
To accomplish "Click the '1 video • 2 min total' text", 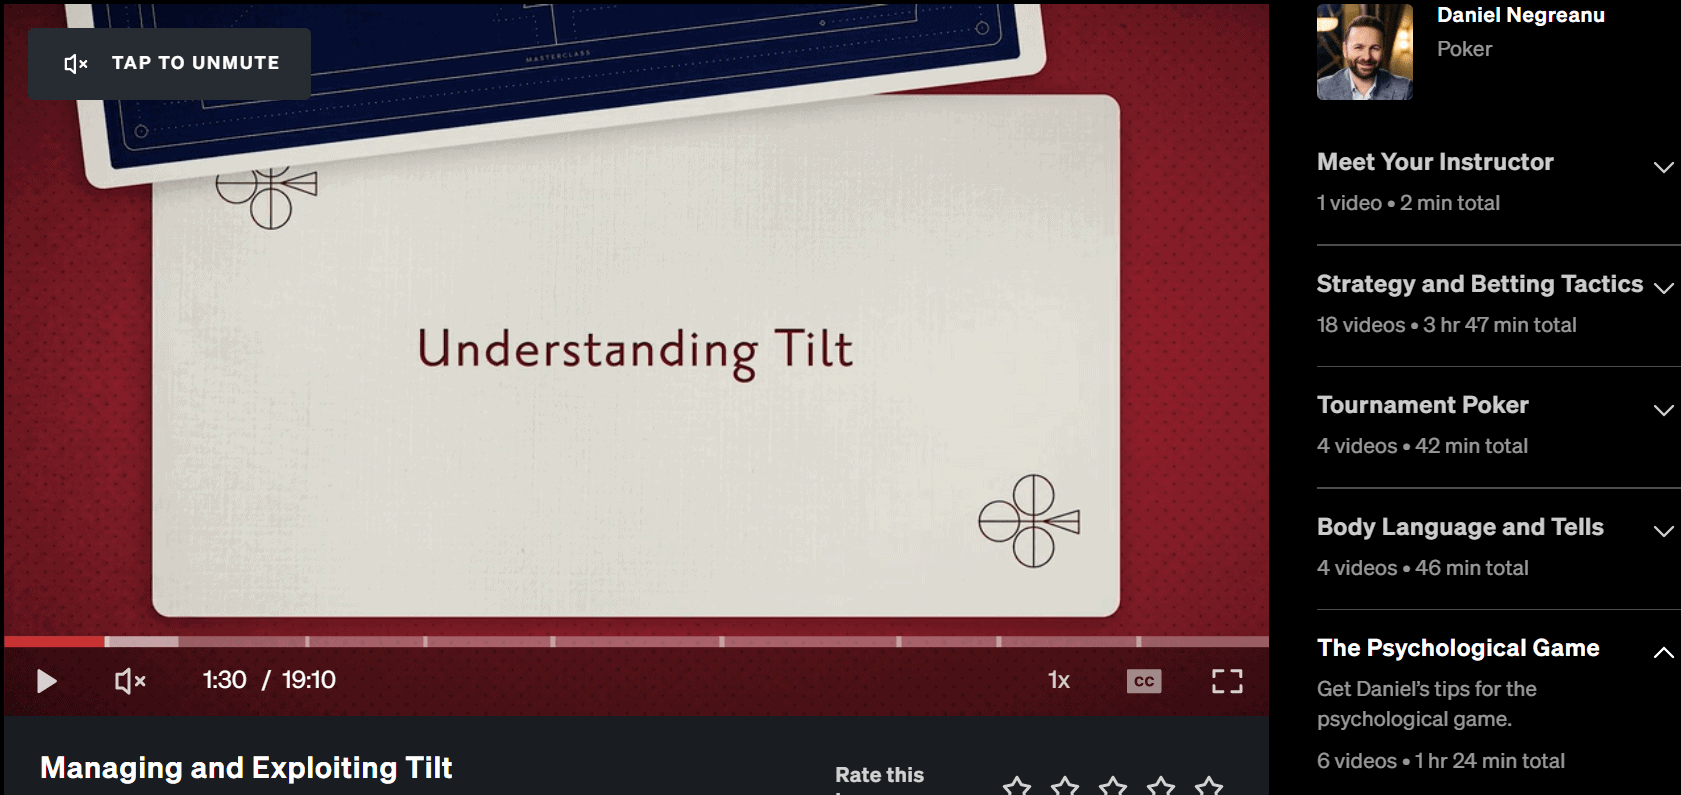I will [x=1408, y=203].
